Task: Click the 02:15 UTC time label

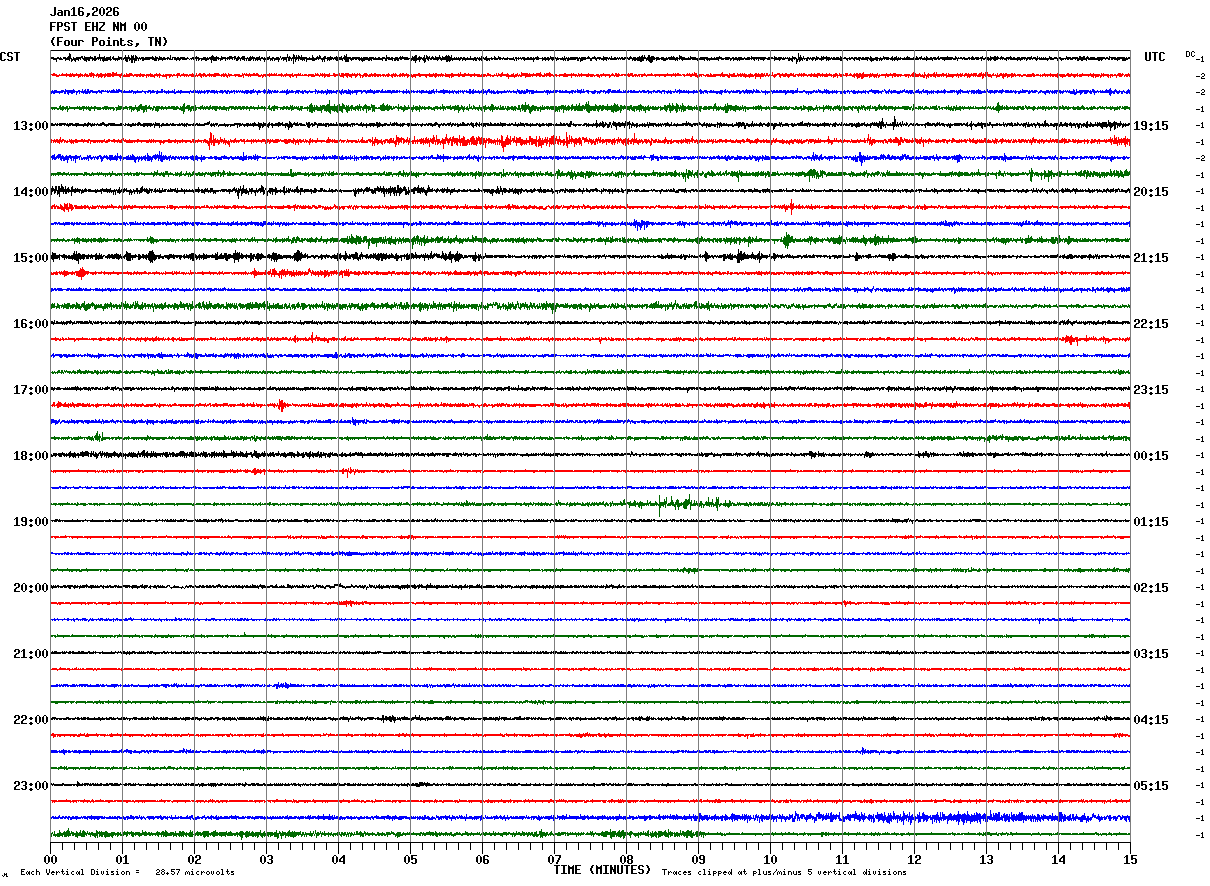Action: [1151, 588]
